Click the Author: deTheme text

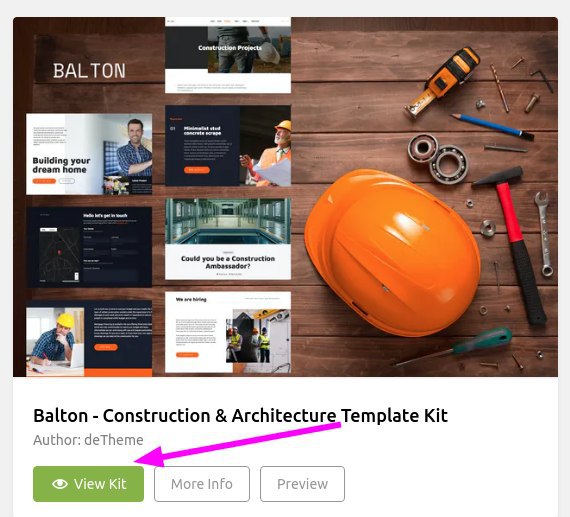88,440
